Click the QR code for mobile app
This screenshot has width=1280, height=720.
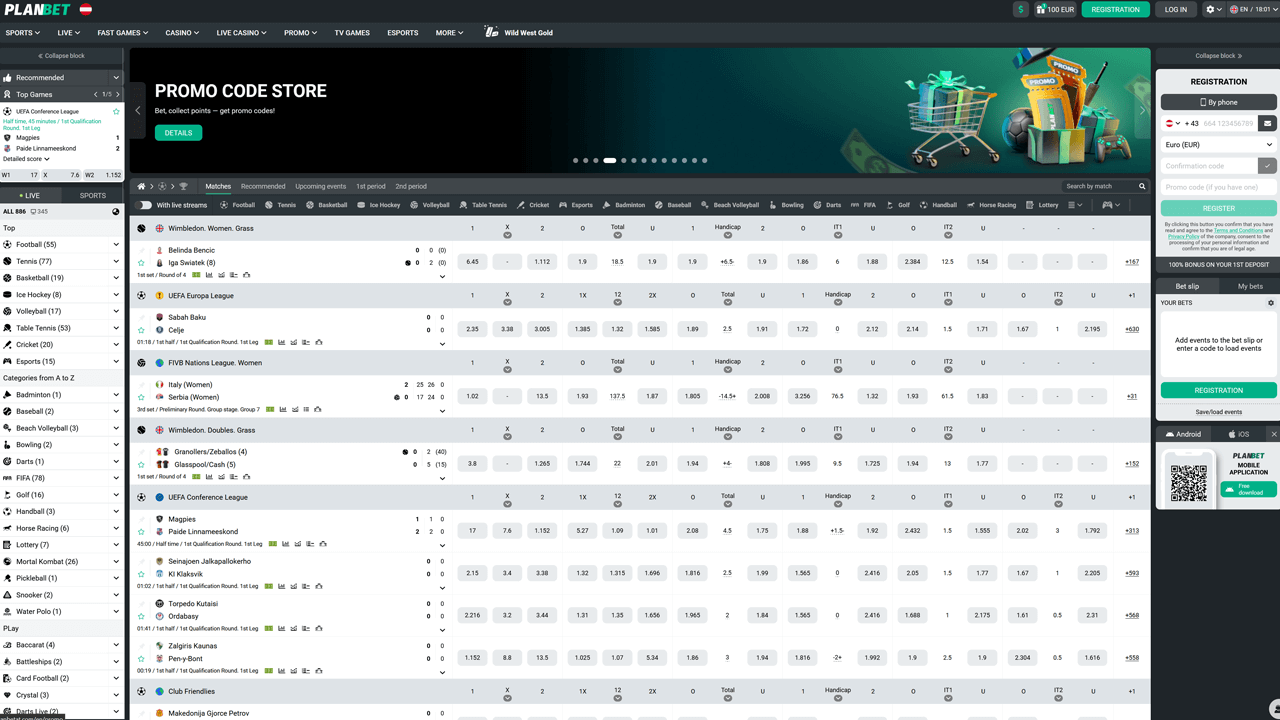[1189, 483]
